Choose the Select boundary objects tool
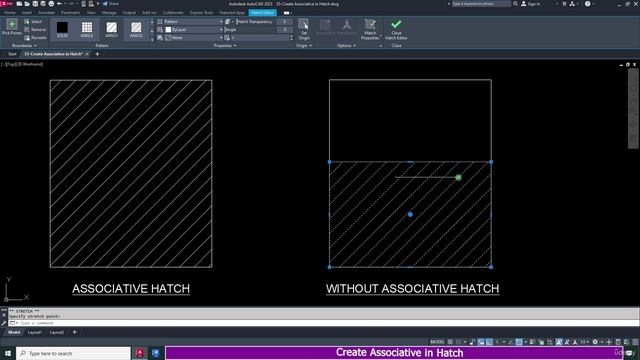640x360 pixels. point(33,22)
